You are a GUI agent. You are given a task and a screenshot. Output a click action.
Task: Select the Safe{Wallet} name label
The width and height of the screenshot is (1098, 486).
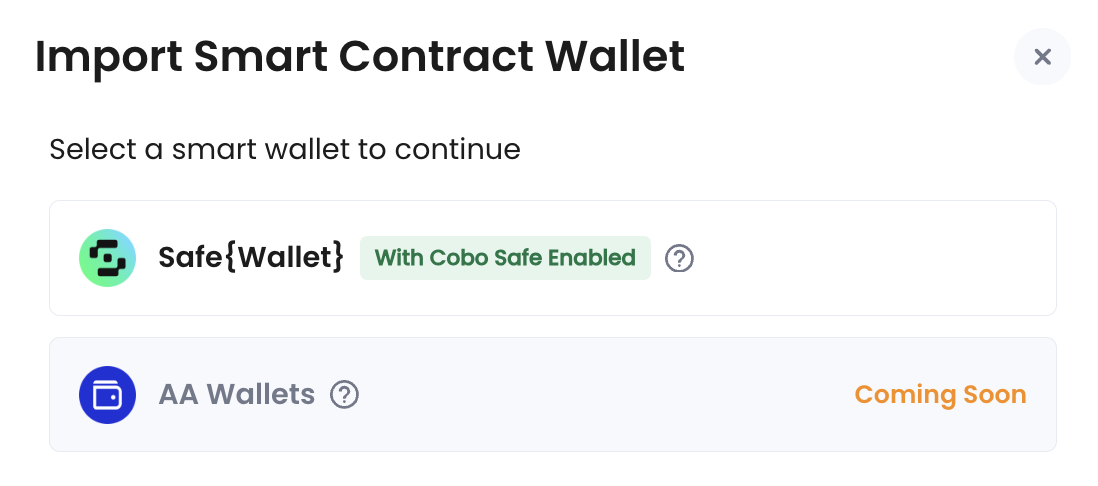pyautogui.click(x=251, y=258)
